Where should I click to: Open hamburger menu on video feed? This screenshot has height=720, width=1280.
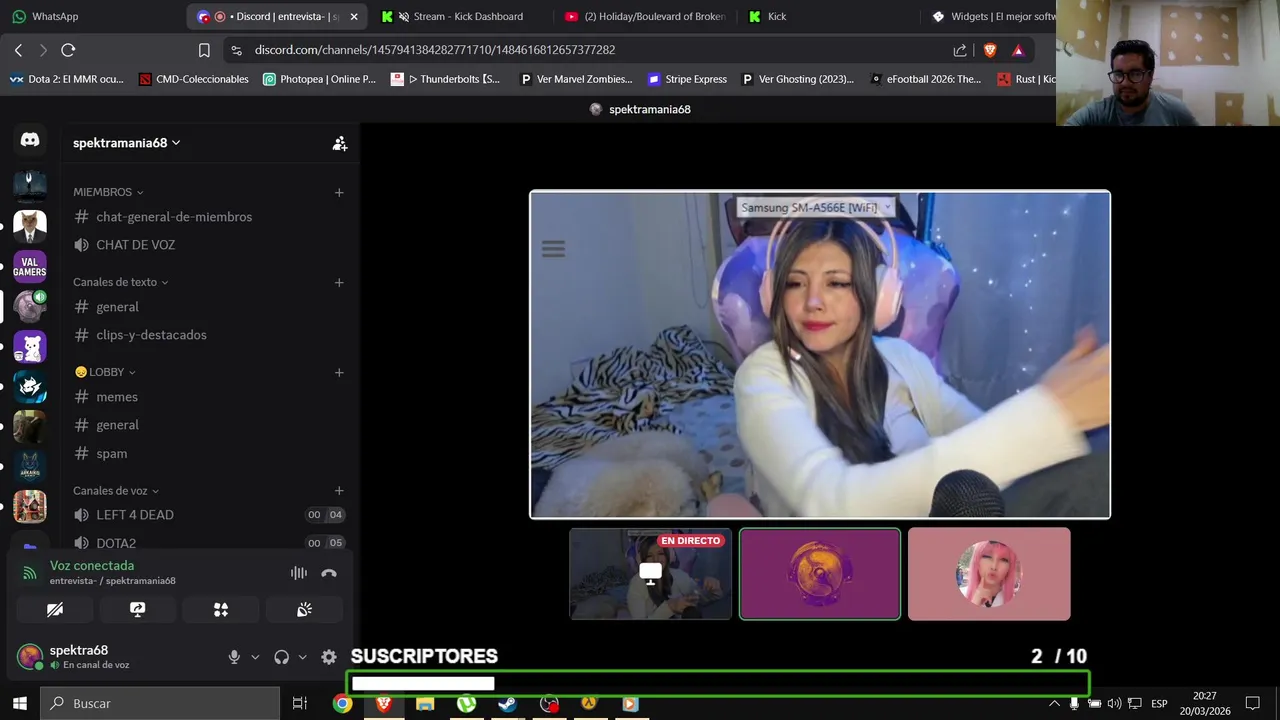[553, 249]
